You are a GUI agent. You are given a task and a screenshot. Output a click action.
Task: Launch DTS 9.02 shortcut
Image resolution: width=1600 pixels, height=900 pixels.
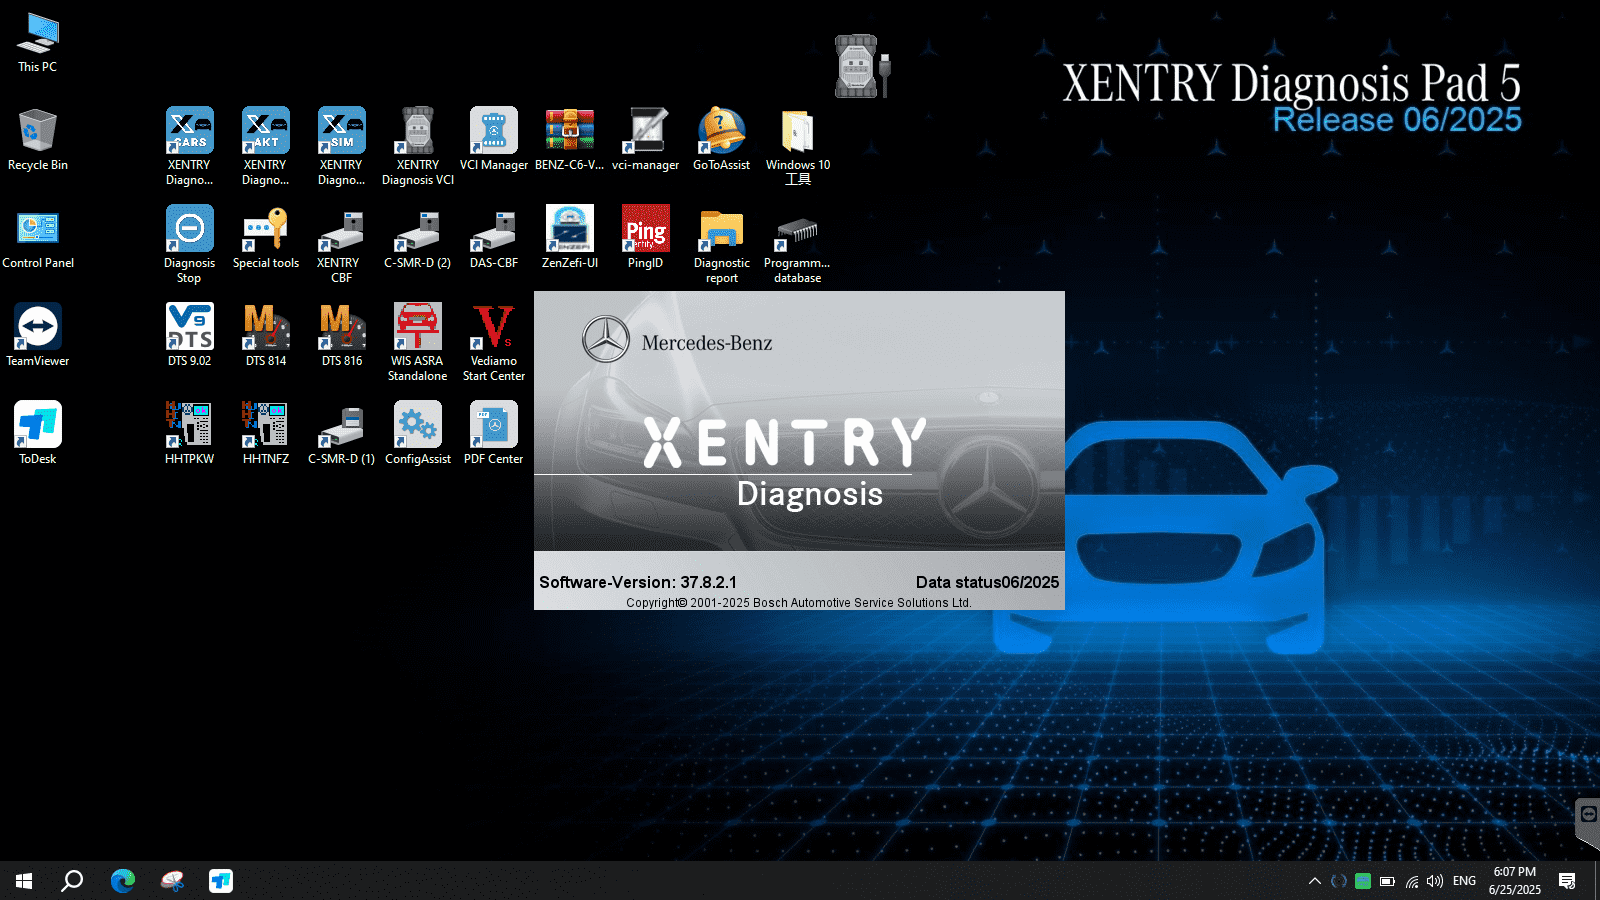[x=190, y=336]
